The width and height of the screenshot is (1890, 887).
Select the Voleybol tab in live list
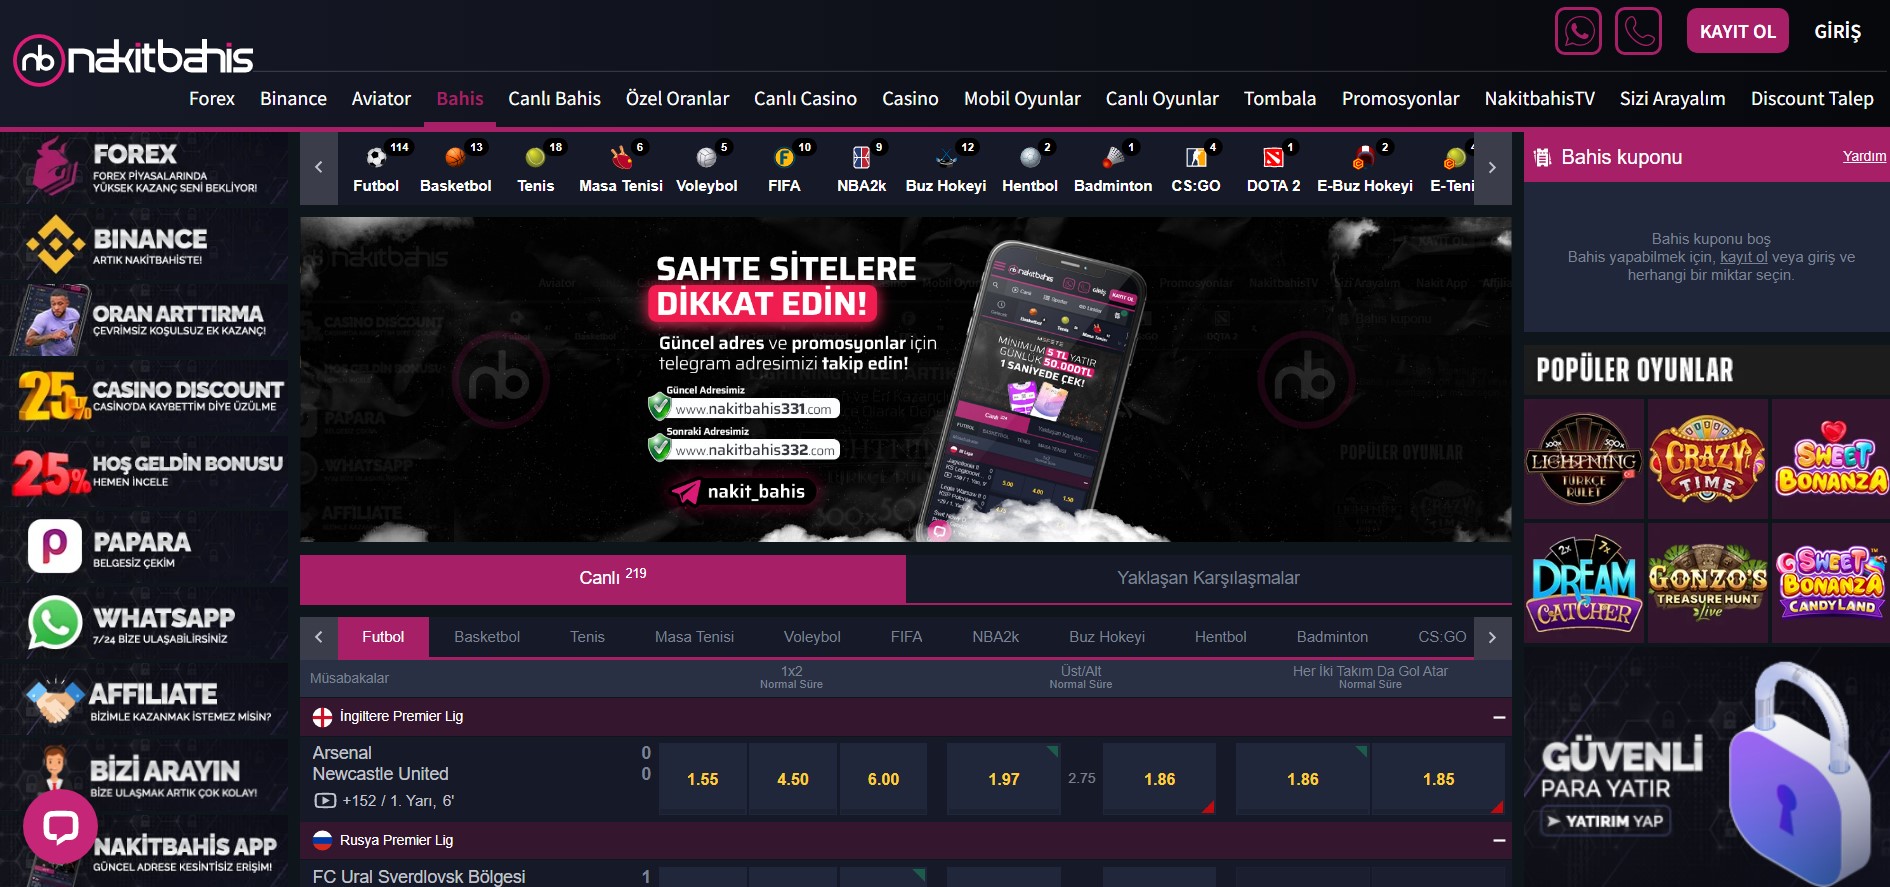pyautogui.click(x=812, y=637)
